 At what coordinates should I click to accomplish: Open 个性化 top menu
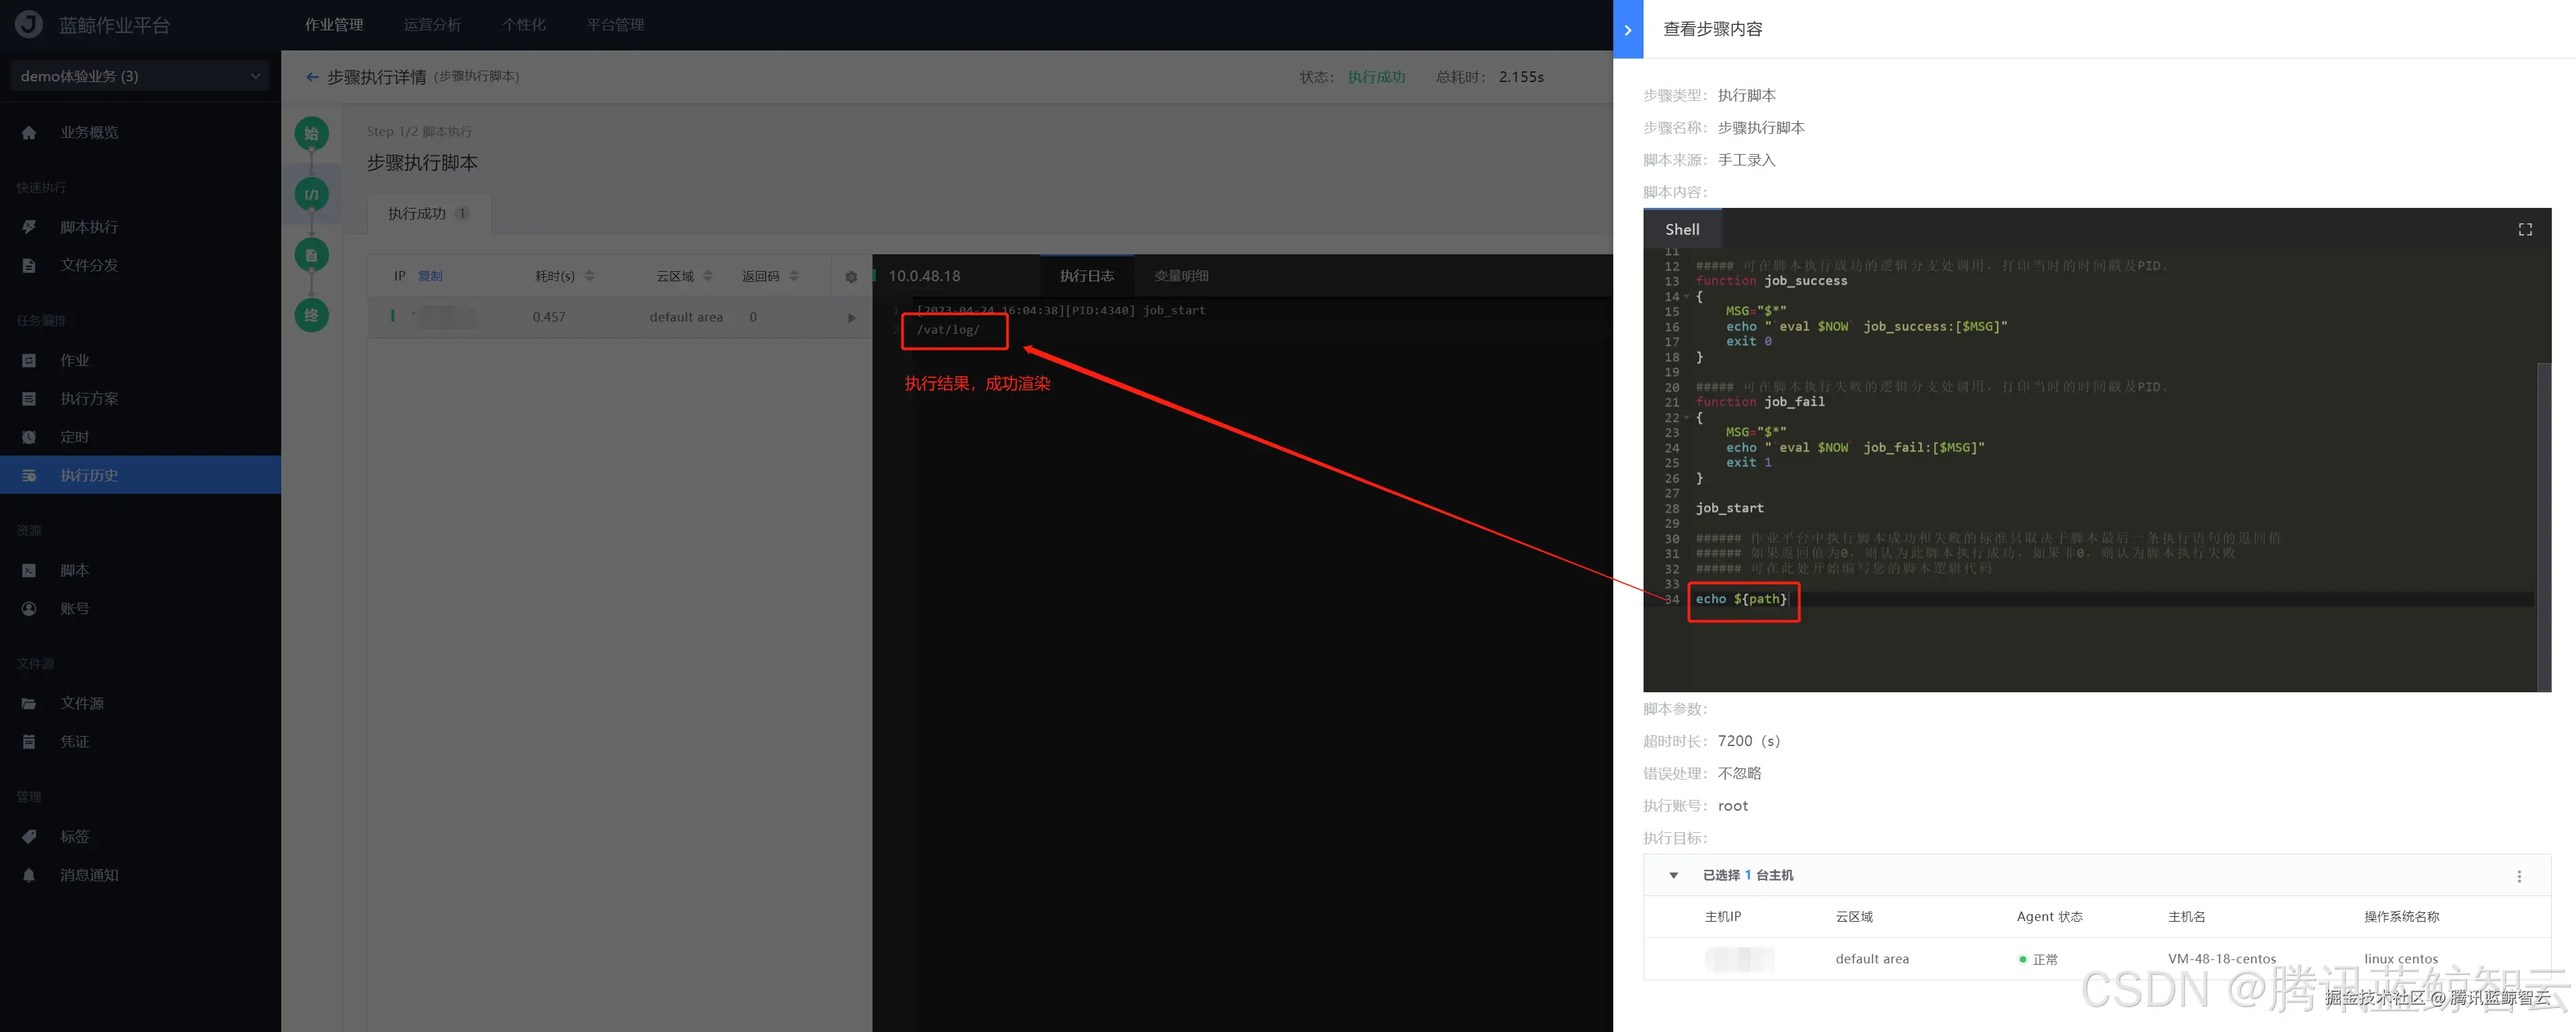(x=524, y=25)
